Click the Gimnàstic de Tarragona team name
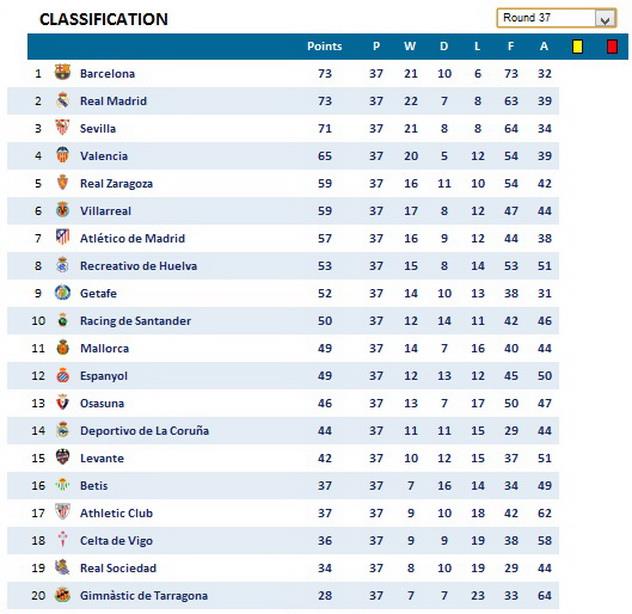The image size is (632, 614). (x=144, y=596)
